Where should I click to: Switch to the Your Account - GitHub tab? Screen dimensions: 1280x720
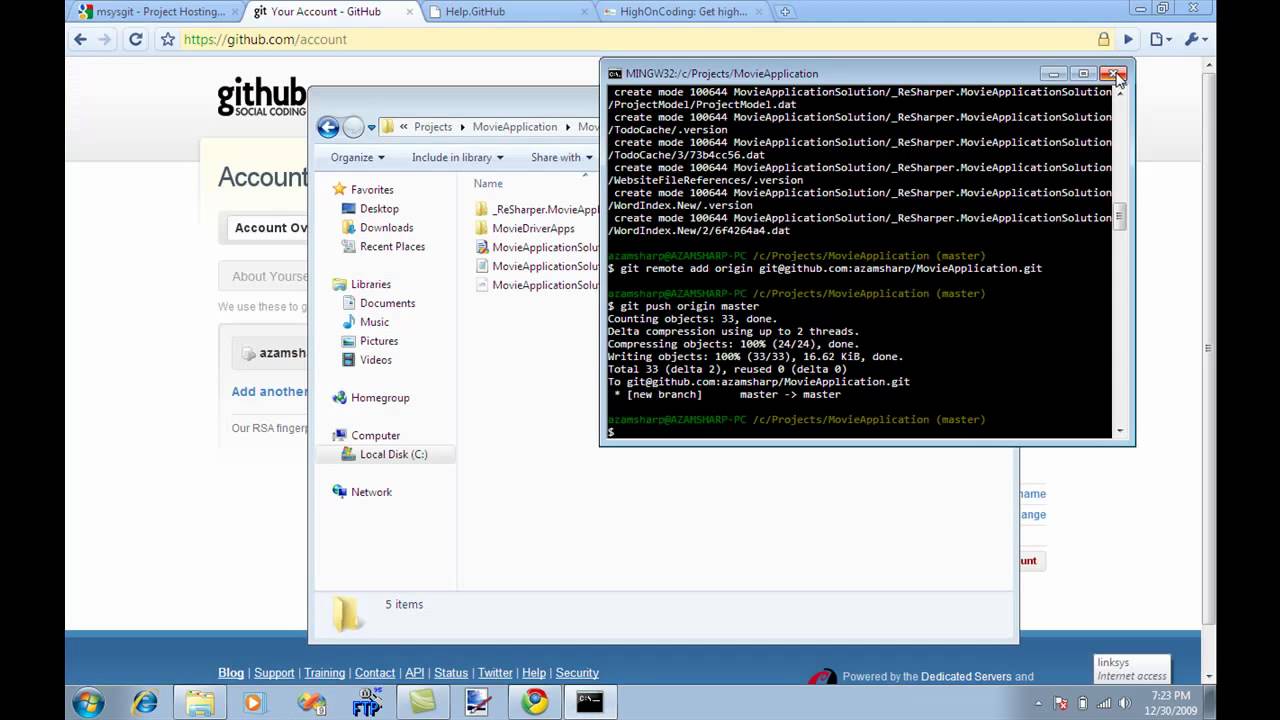330,12
